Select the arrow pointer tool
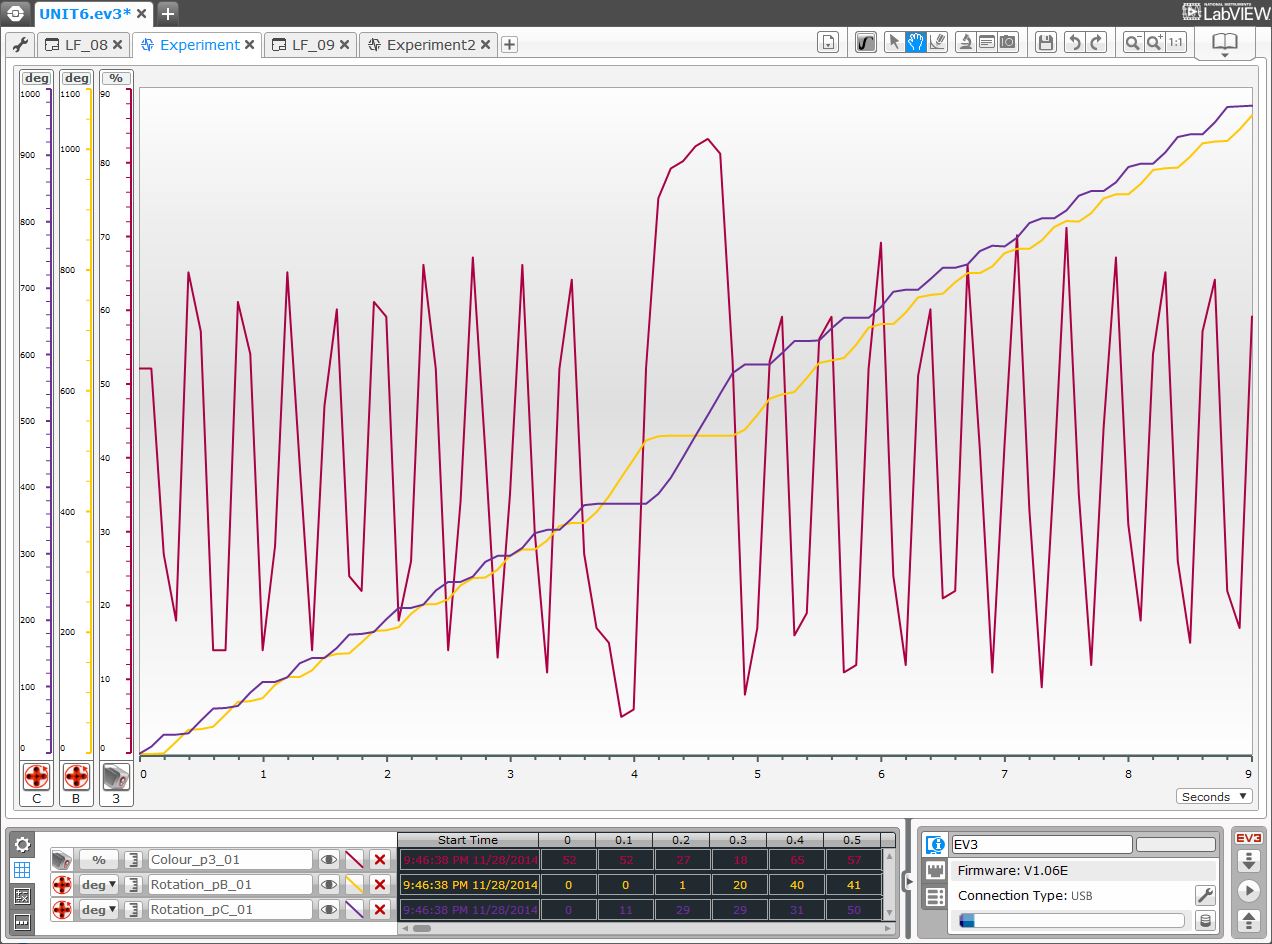This screenshot has height=944, width=1272. click(894, 42)
